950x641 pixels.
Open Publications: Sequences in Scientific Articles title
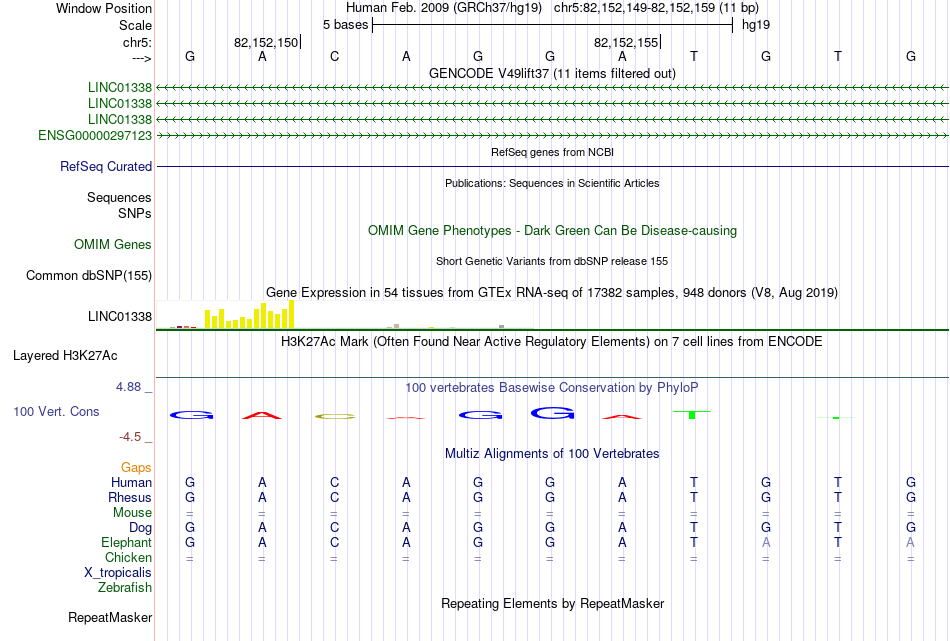552,183
